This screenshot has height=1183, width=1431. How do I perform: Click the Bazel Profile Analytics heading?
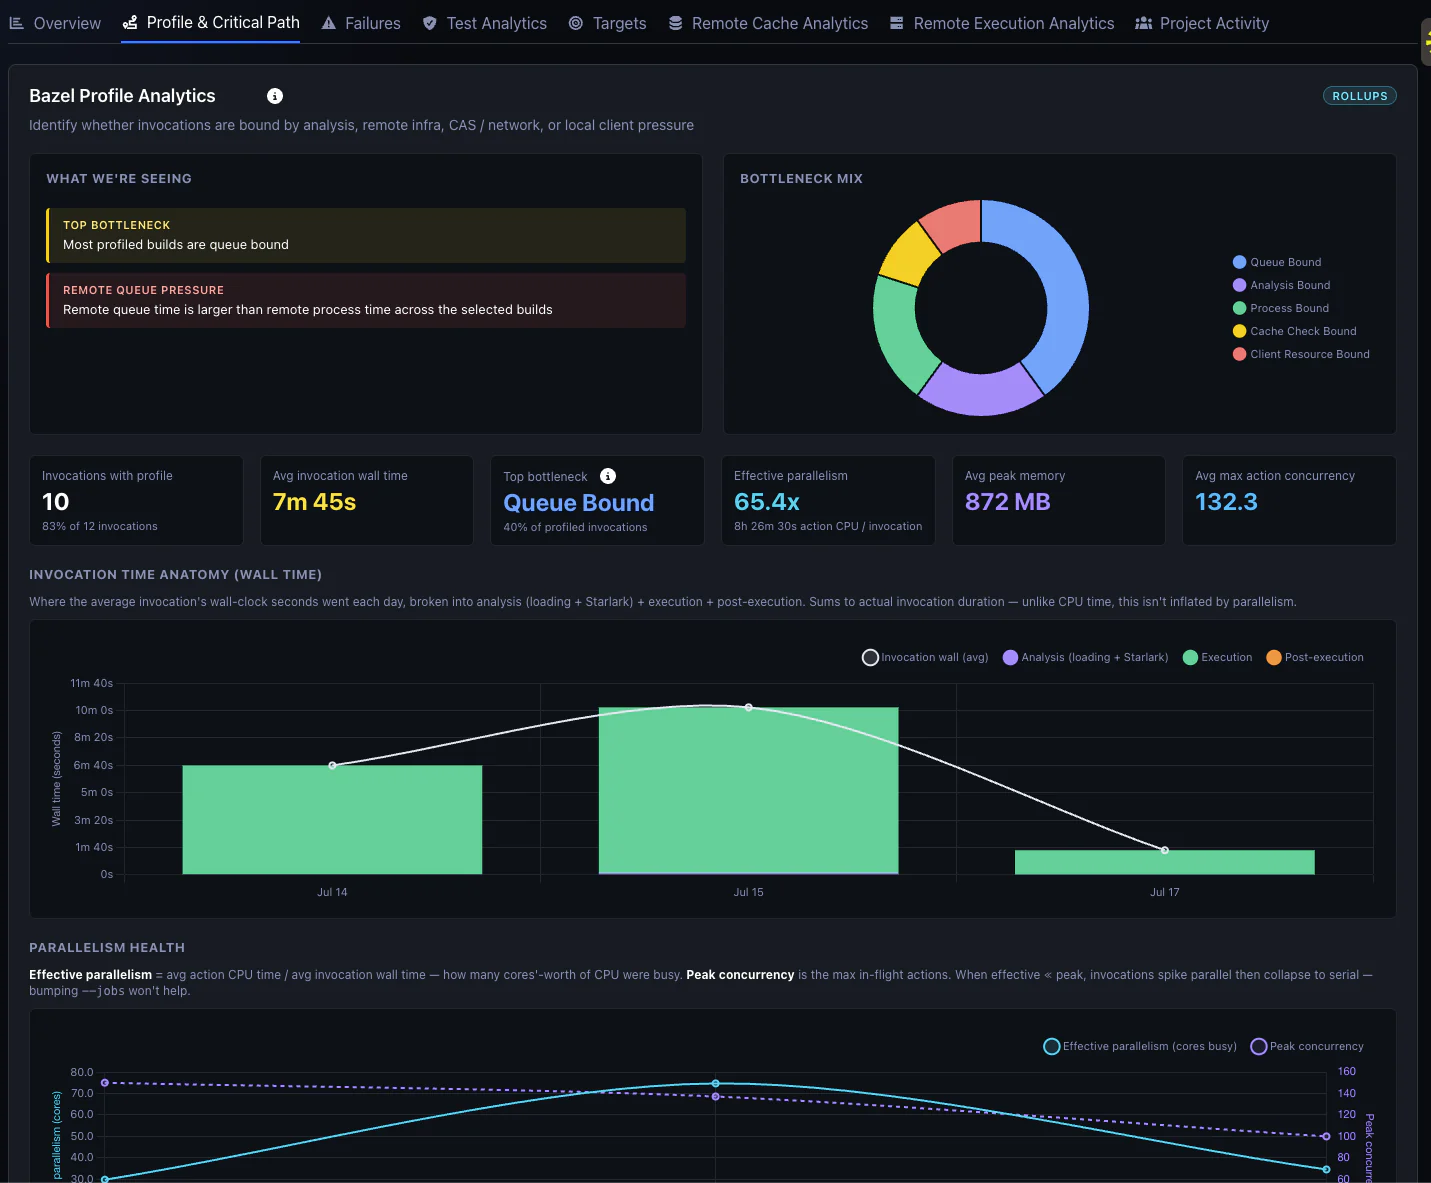coord(122,96)
